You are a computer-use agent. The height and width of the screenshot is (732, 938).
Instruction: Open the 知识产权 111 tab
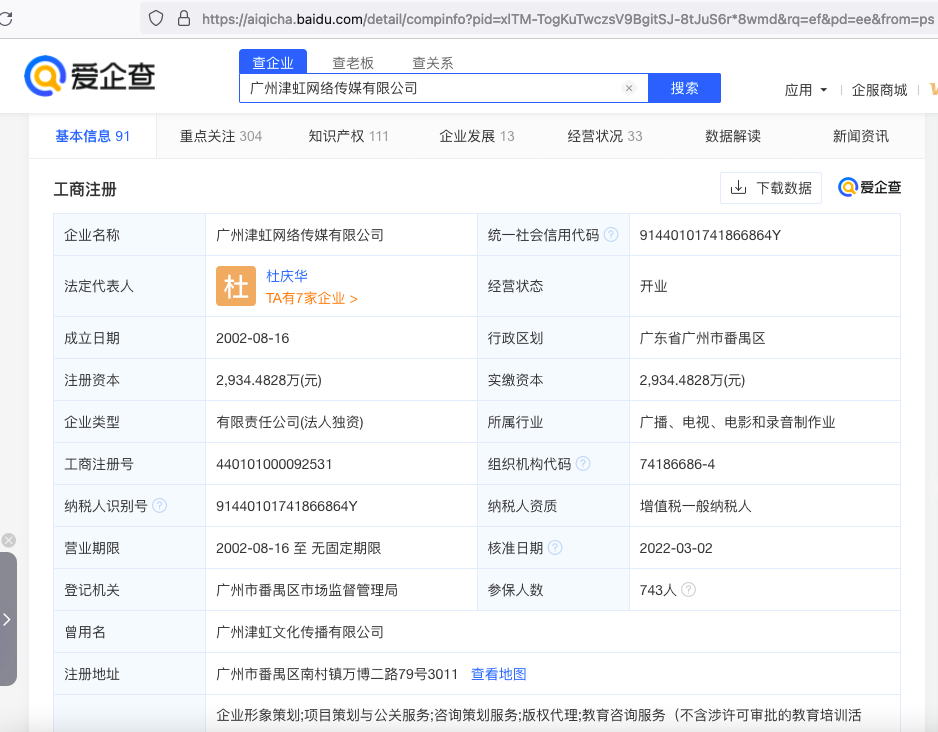pos(348,136)
